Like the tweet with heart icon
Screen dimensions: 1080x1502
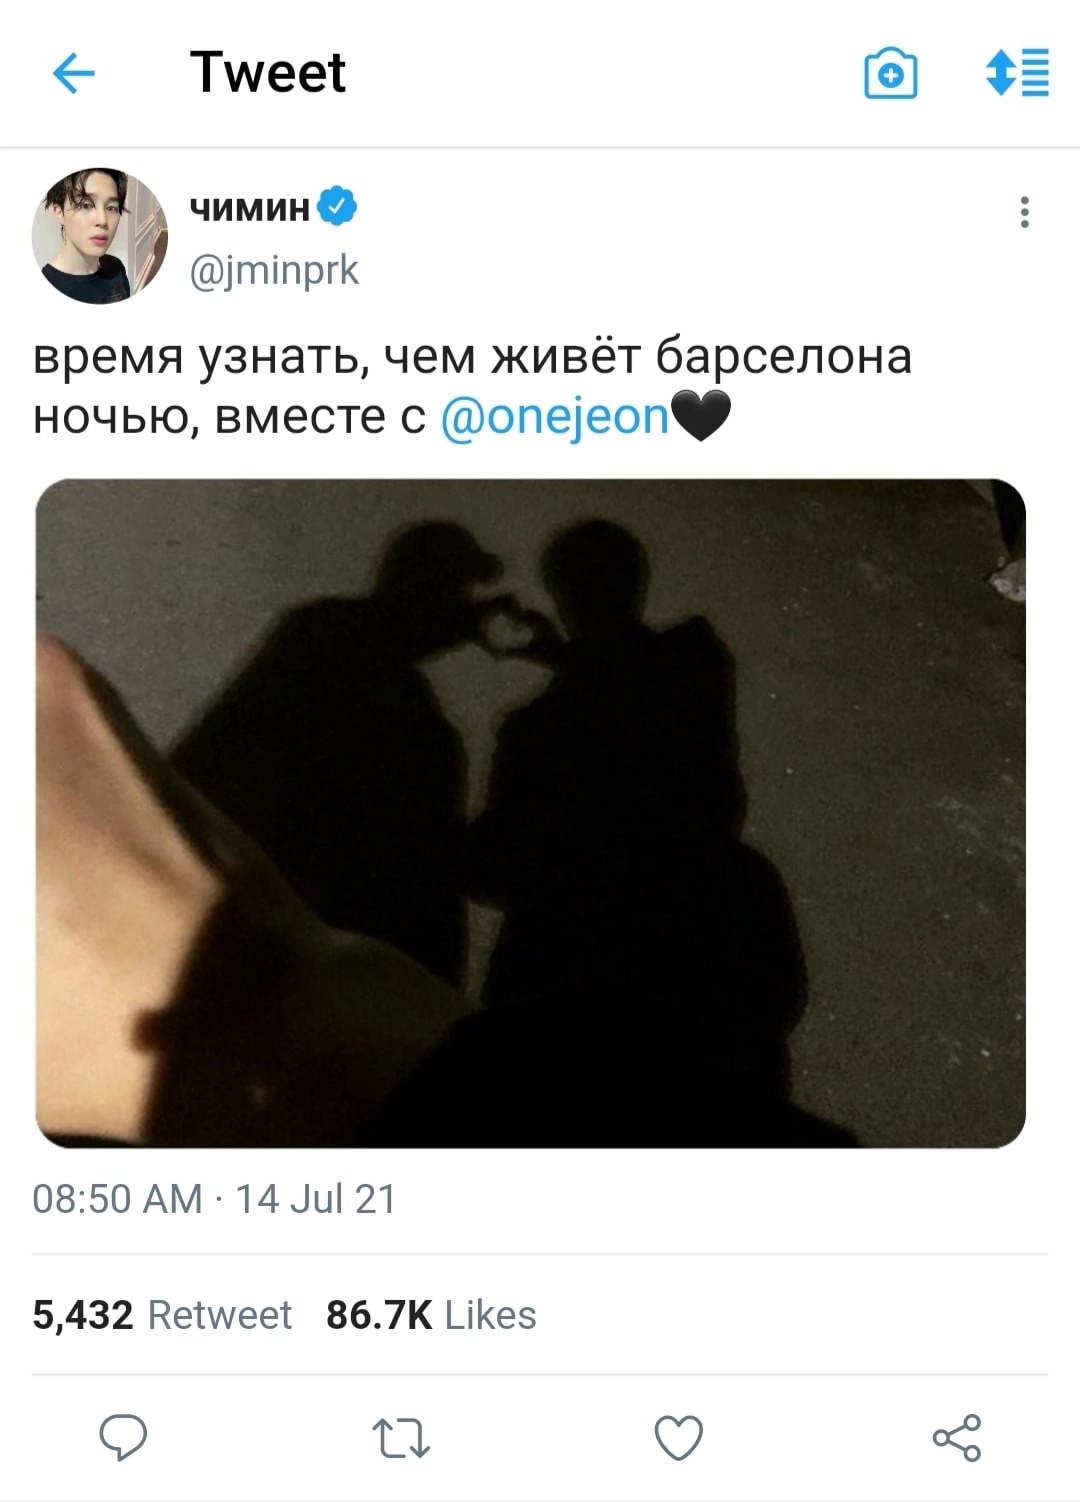tap(679, 1438)
